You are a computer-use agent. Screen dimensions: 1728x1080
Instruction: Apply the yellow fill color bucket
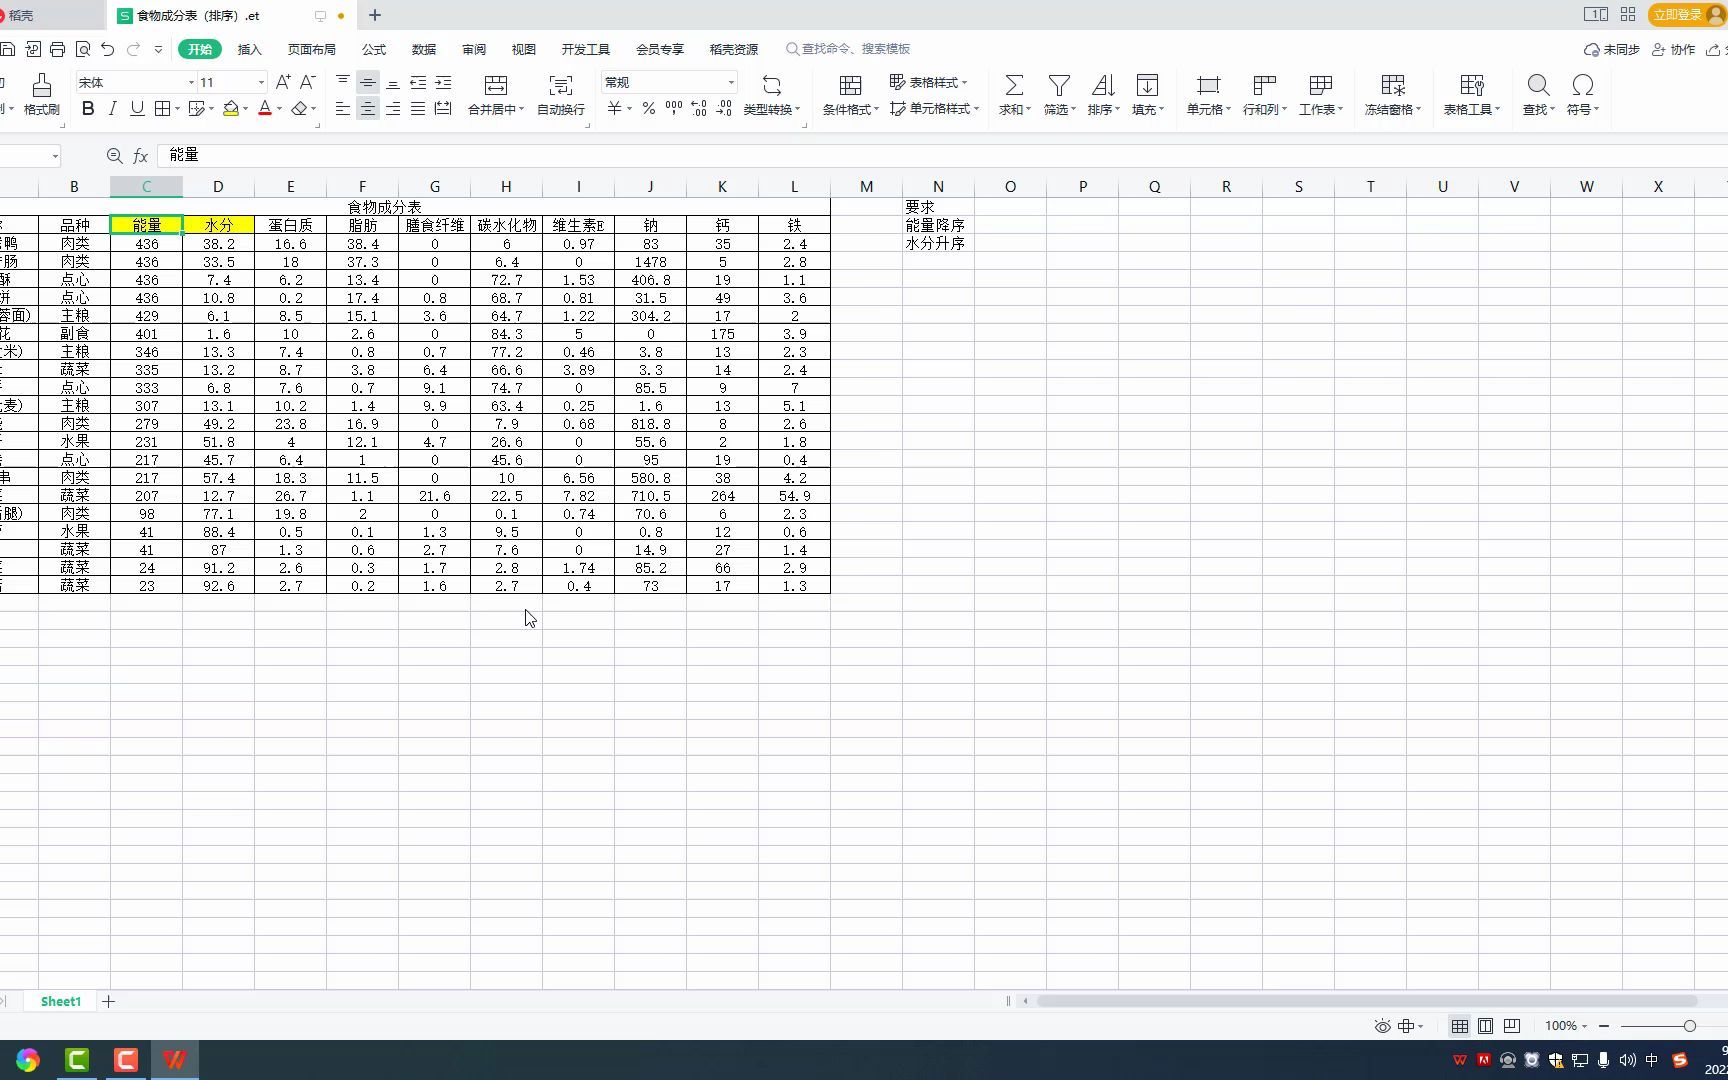pos(231,109)
